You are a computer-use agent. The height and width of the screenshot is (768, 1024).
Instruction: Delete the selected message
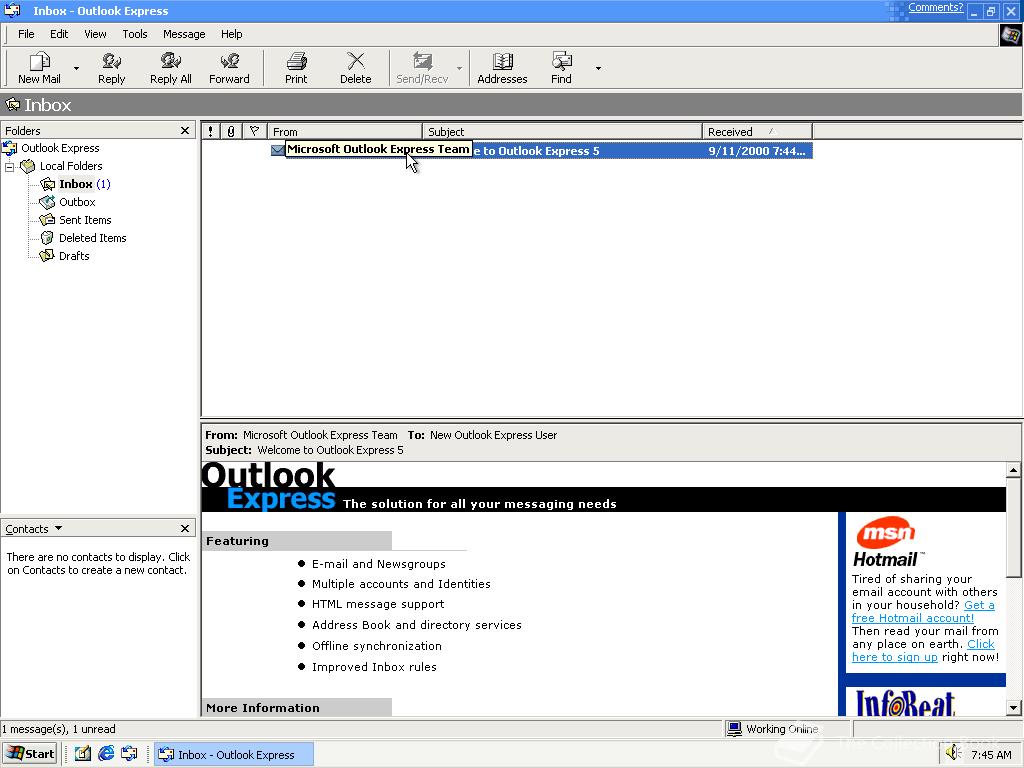tap(355, 67)
